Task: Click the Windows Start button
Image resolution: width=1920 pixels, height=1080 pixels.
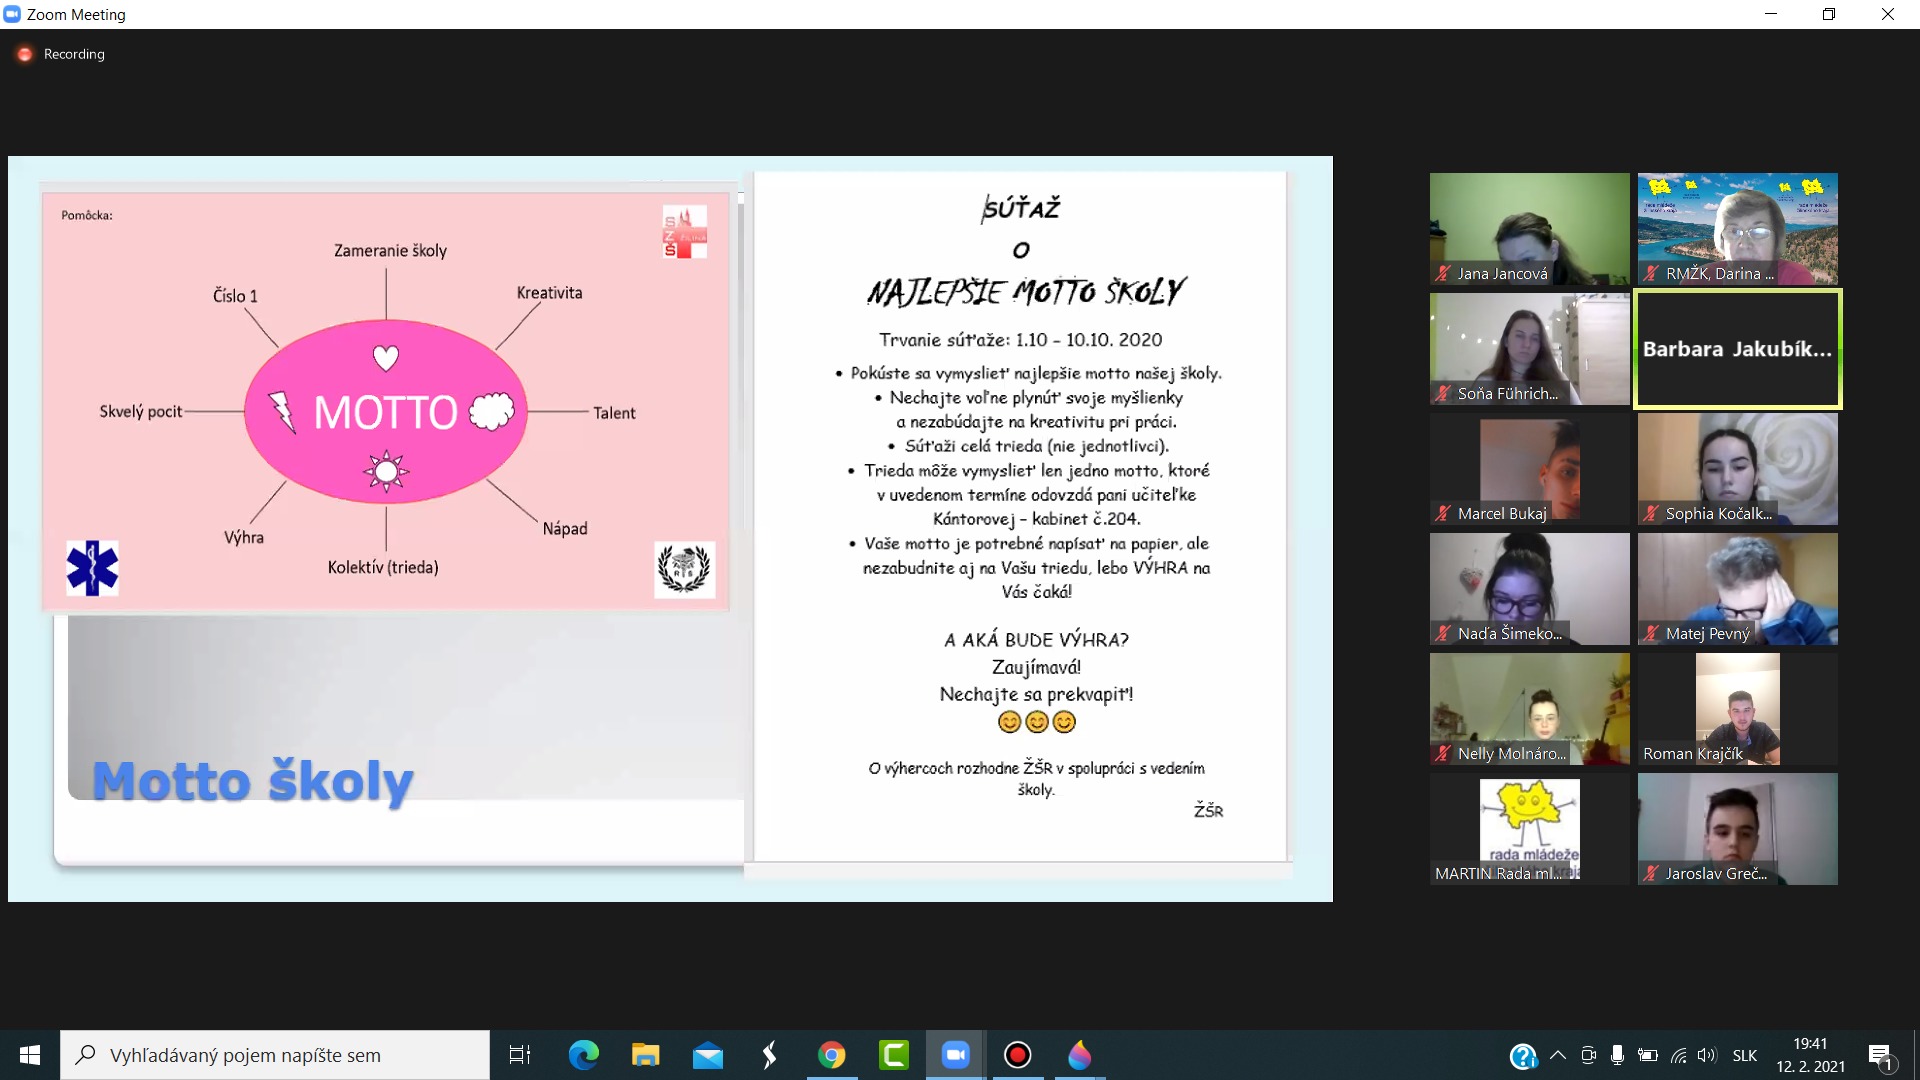Action: (x=30, y=1055)
